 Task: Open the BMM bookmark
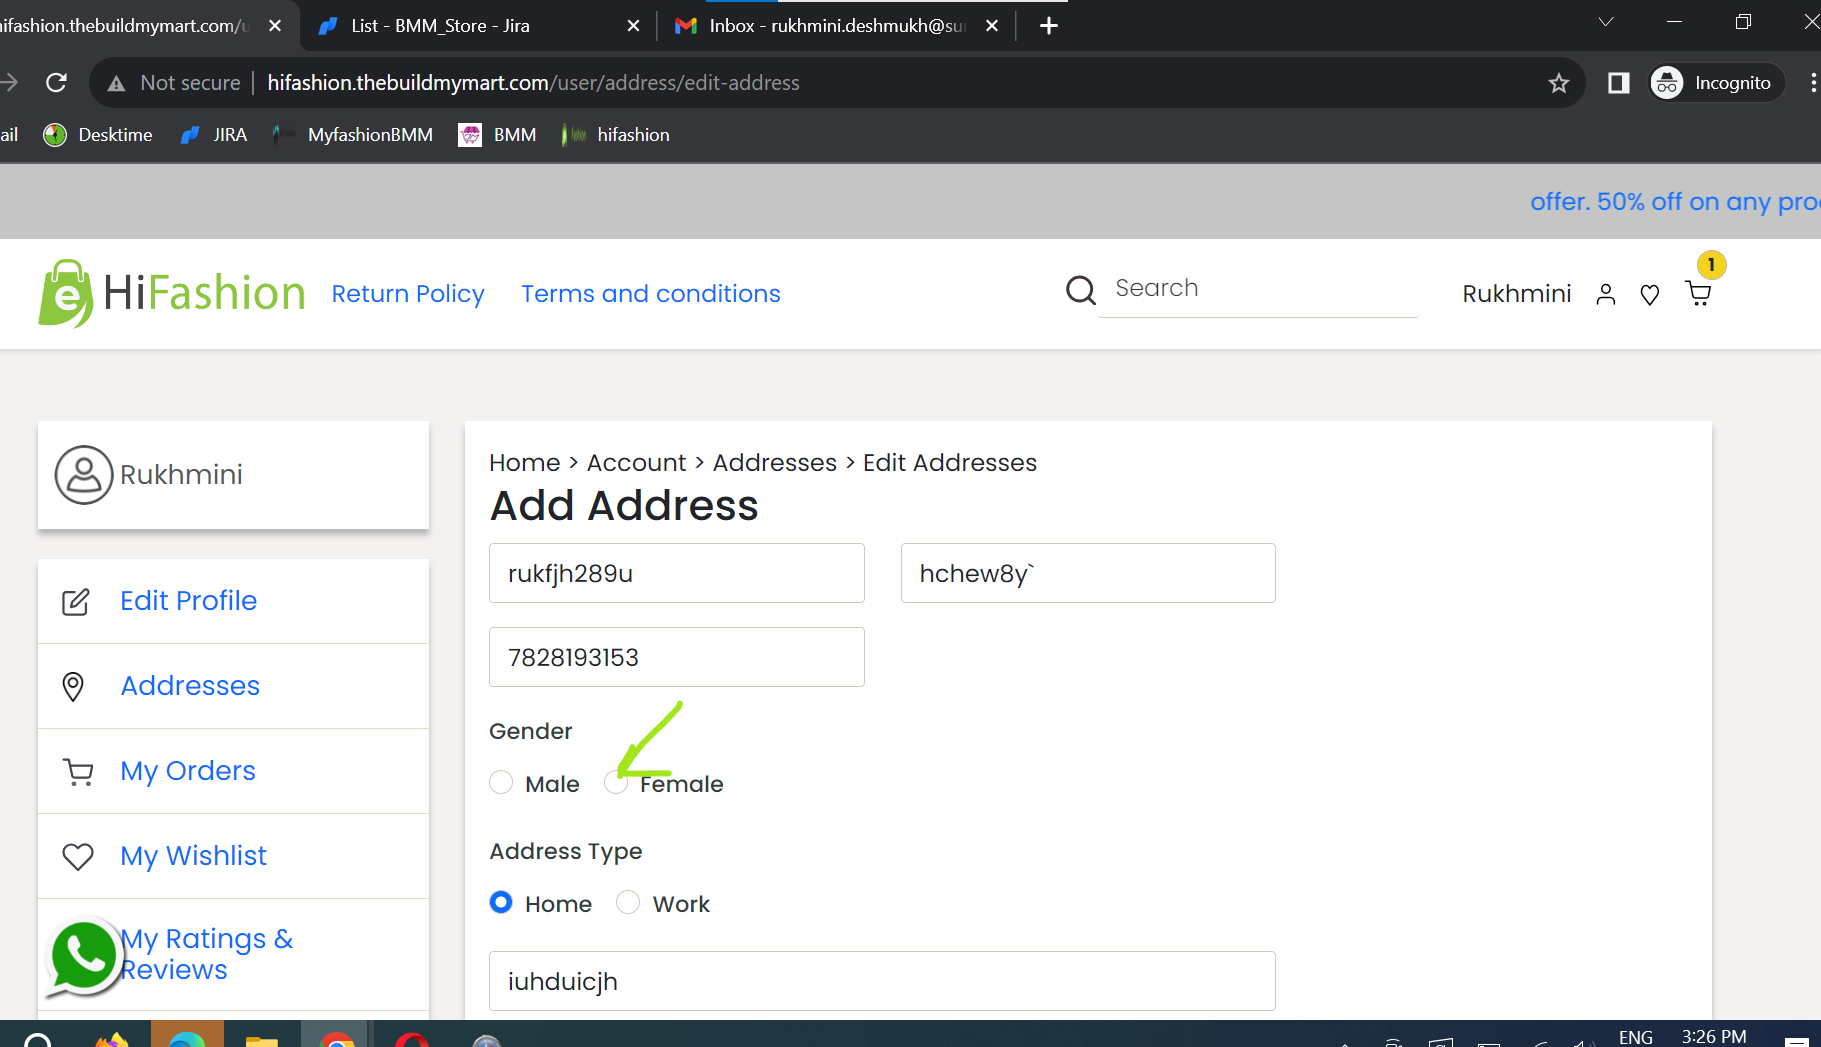498,135
